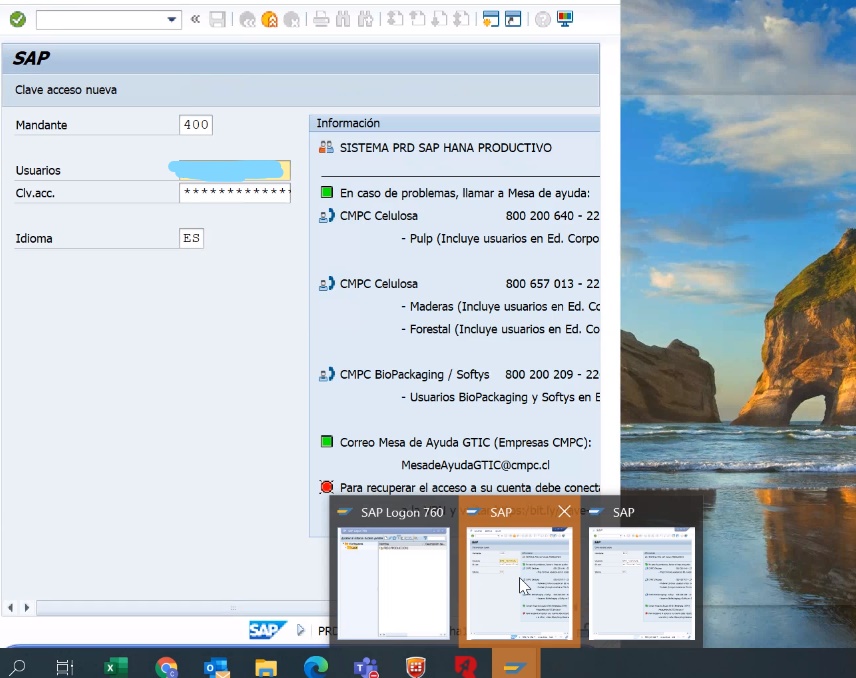
Task: Click the green Enter checkmark icon
Action: tap(17, 19)
